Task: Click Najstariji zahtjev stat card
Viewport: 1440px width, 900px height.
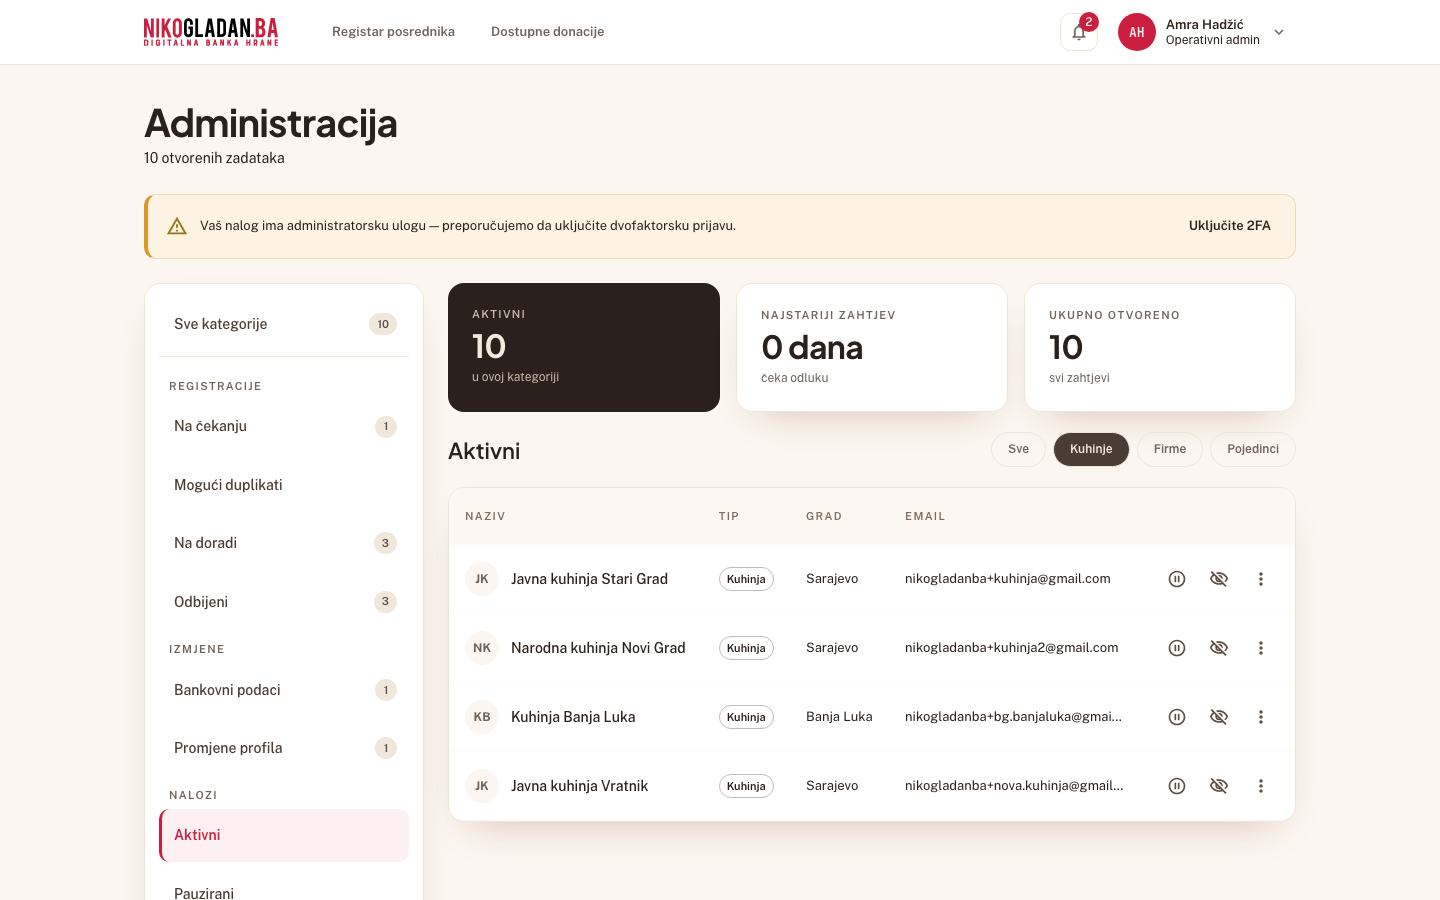Action: 872,347
